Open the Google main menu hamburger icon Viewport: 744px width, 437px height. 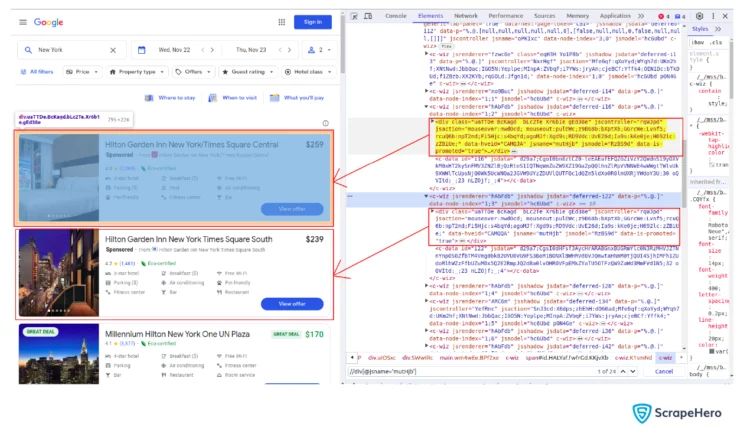(23, 22)
